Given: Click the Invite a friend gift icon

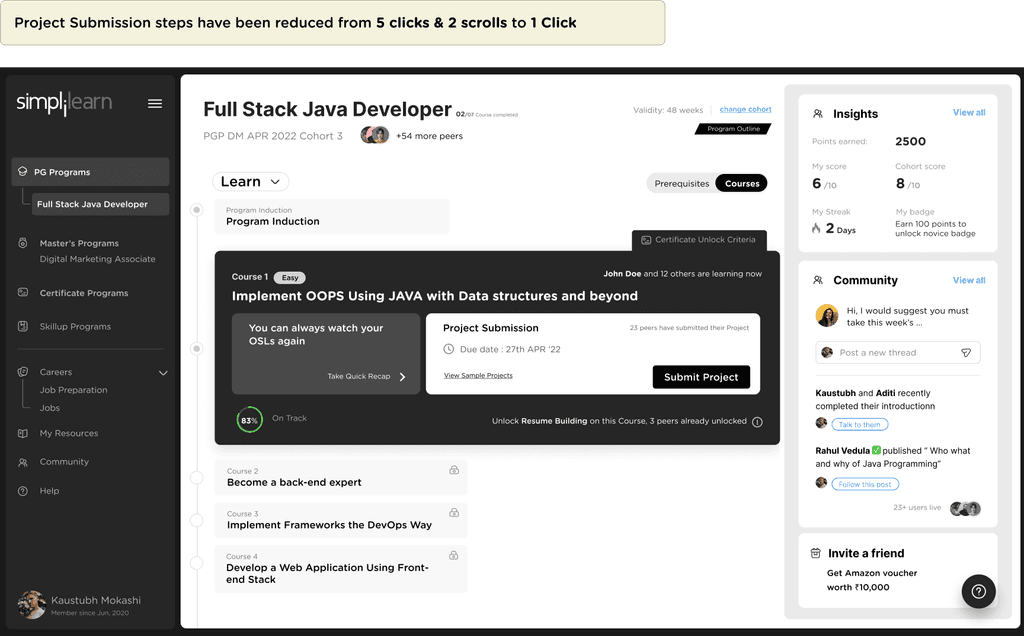Looking at the screenshot, I should tap(816, 553).
